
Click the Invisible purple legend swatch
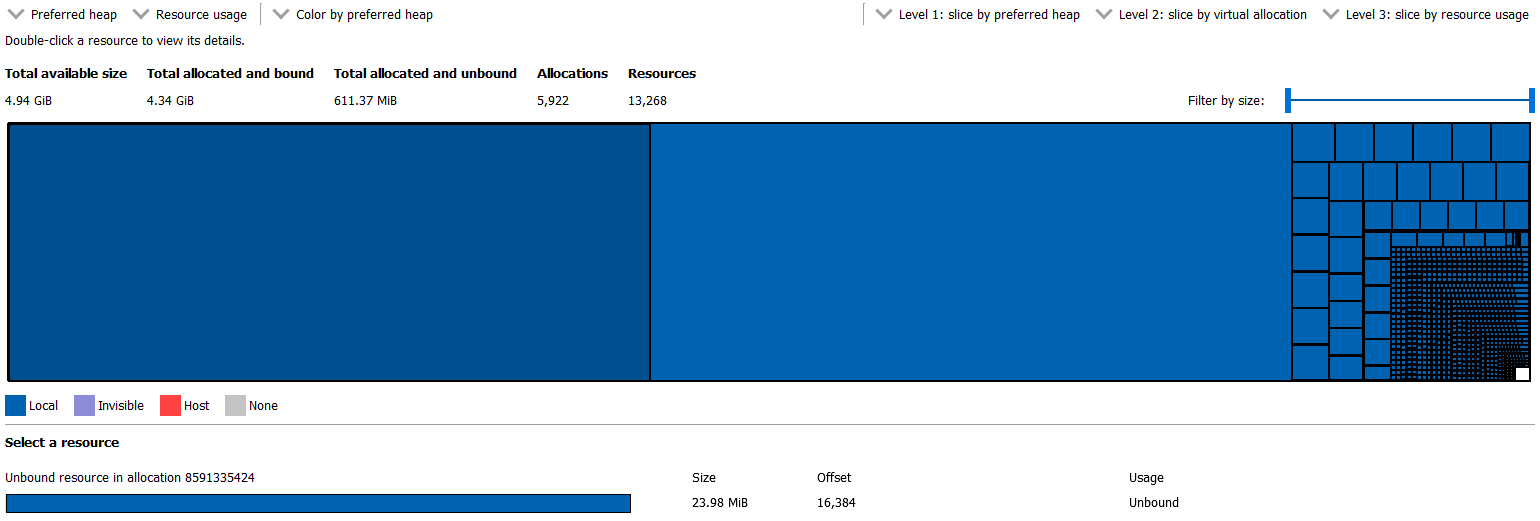coord(84,405)
